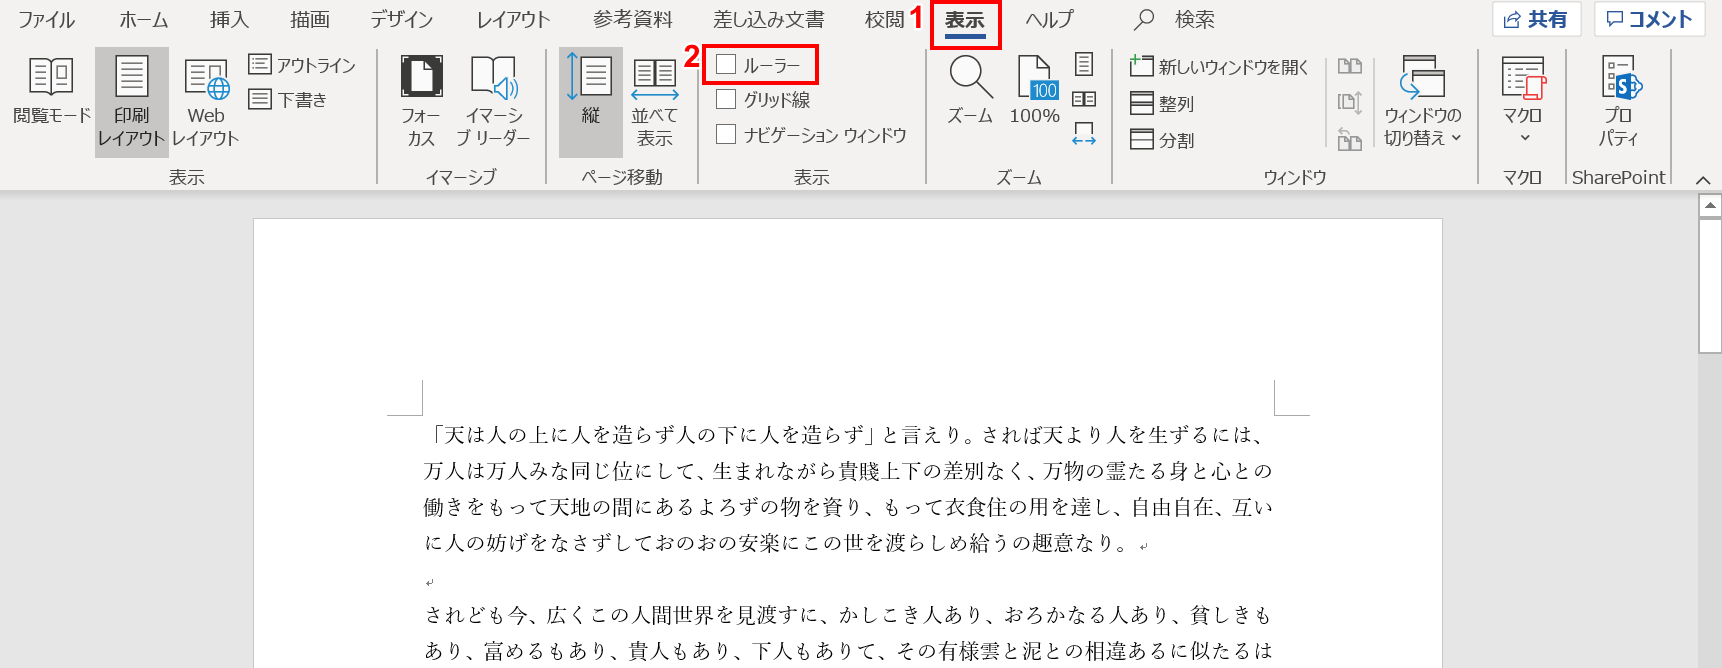Arrange all windows (整列)
Viewport: 1722px width, 668px height.
pos(1162,104)
